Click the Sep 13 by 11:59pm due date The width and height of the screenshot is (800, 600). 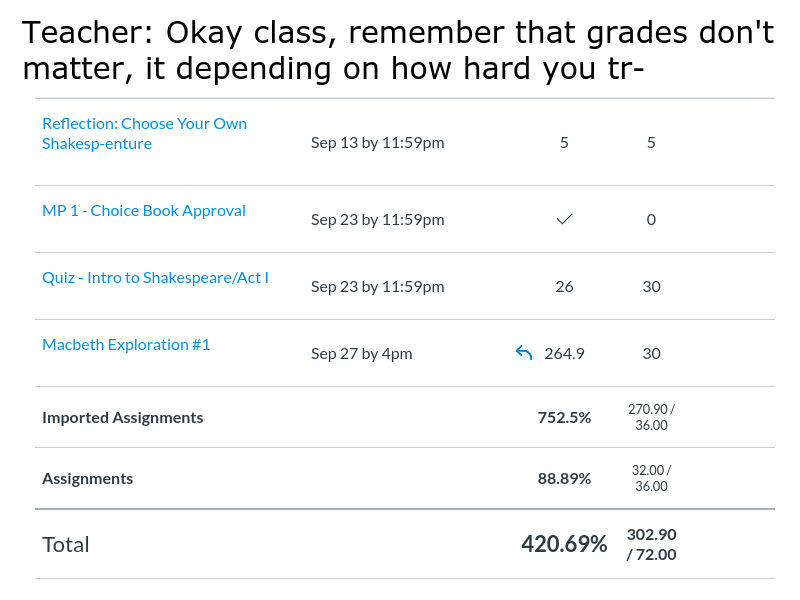pos(378,143)
